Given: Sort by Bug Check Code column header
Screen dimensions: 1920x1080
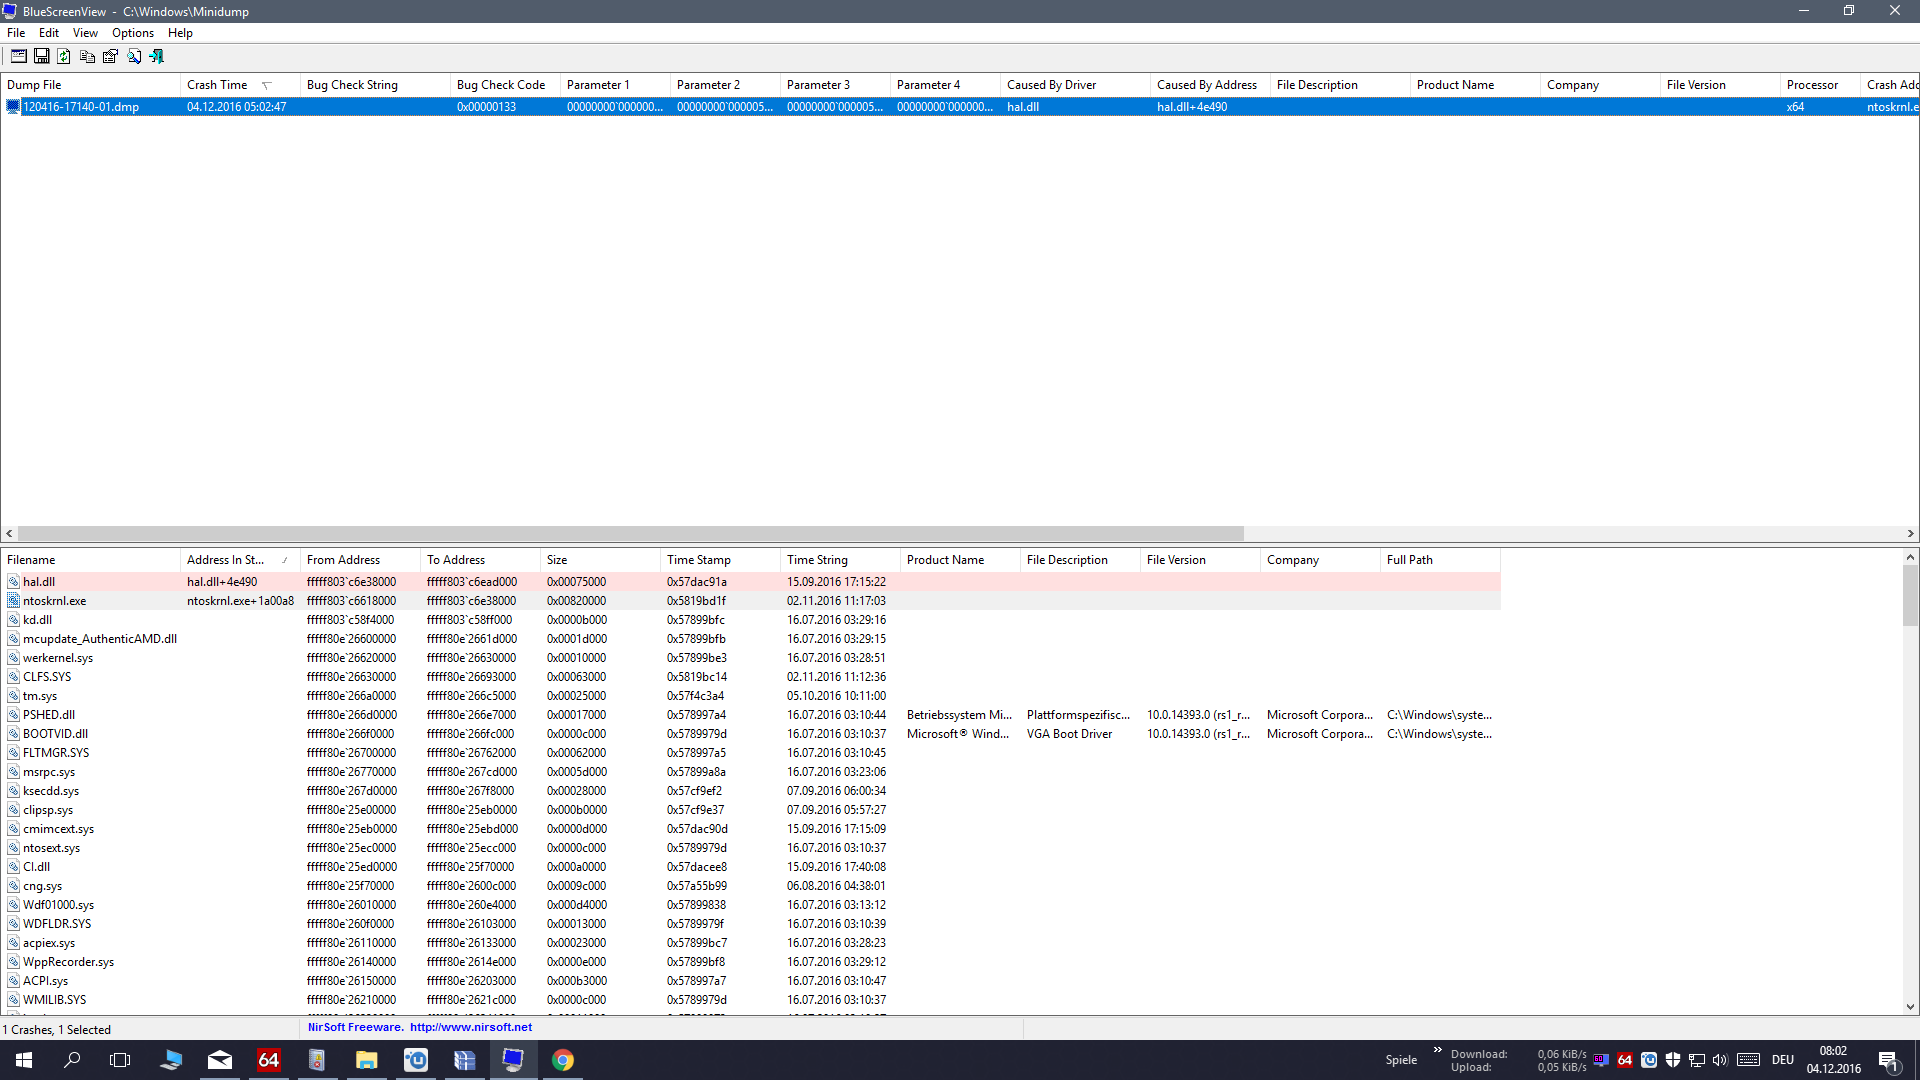Looking at the screenshot, I should 500,85.
